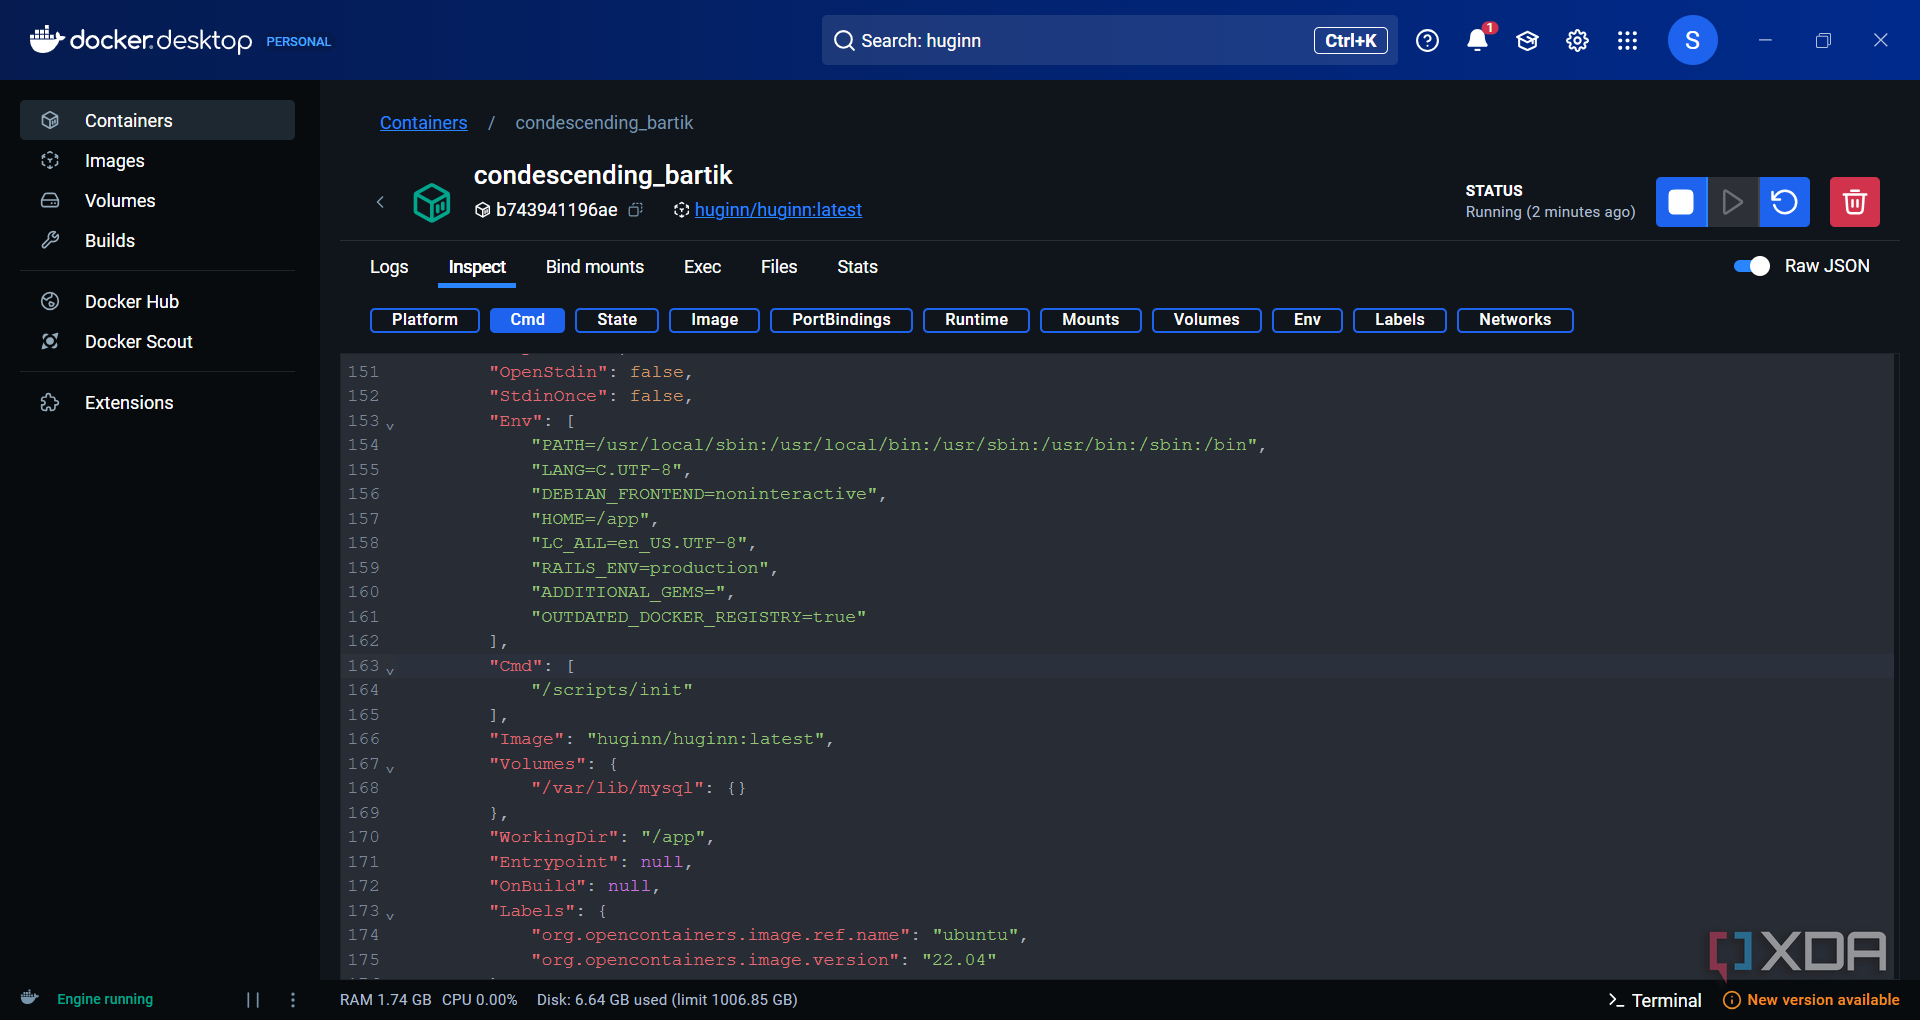Click the image.version "22.04" label line
Viewport: 1920px width, 1020px height.
(x=764, y=960)
